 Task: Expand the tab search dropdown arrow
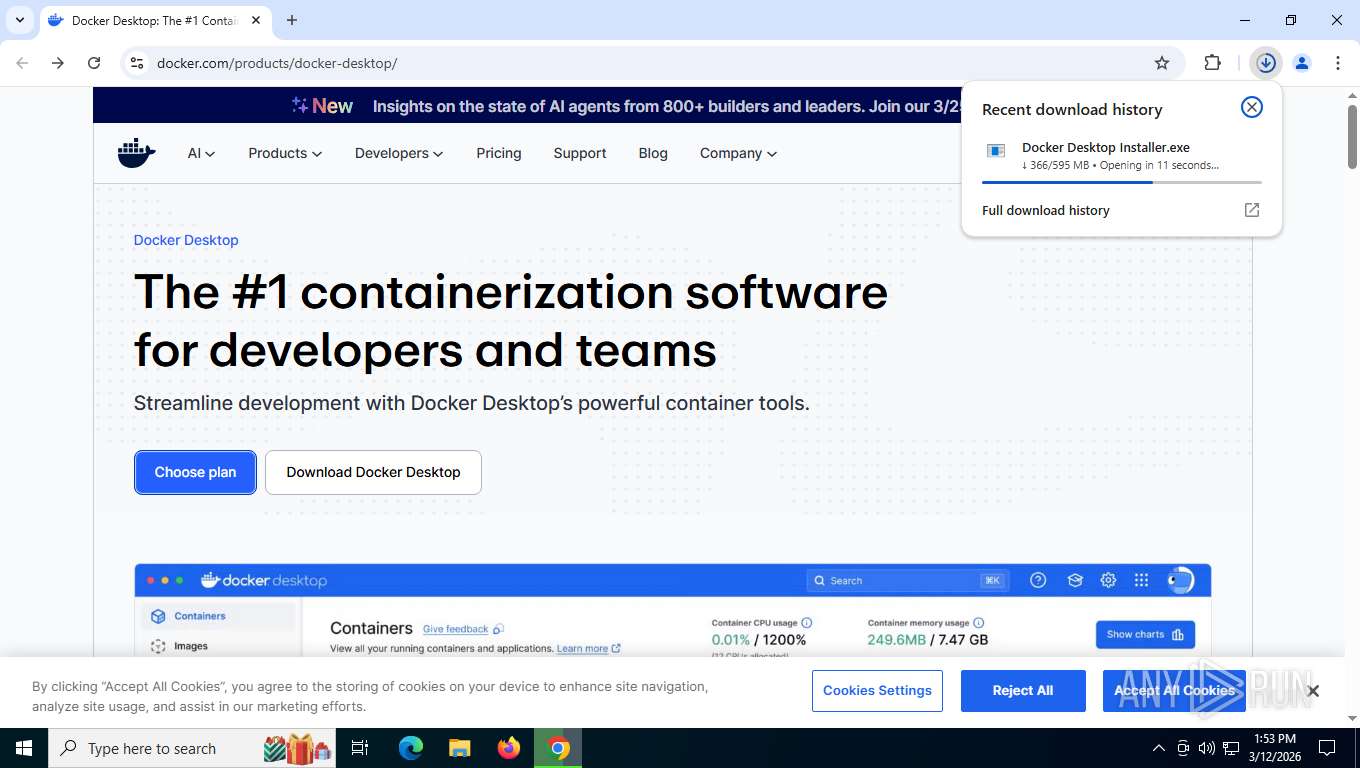(19, 20)
